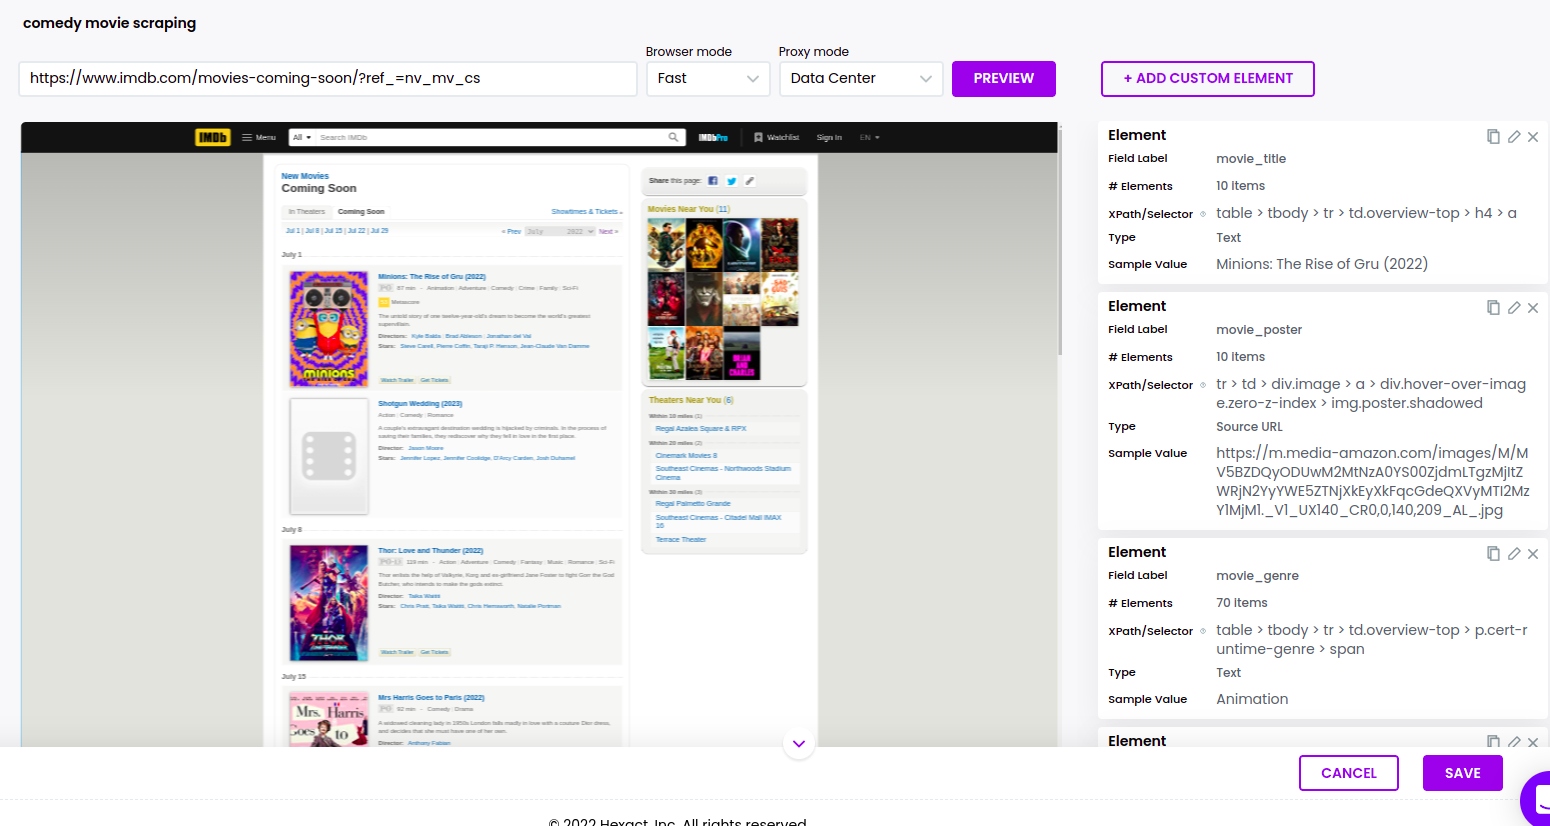Edit the movie_title element
The width and height of the screenshot is (1550, 826).
coord(1514,137)
